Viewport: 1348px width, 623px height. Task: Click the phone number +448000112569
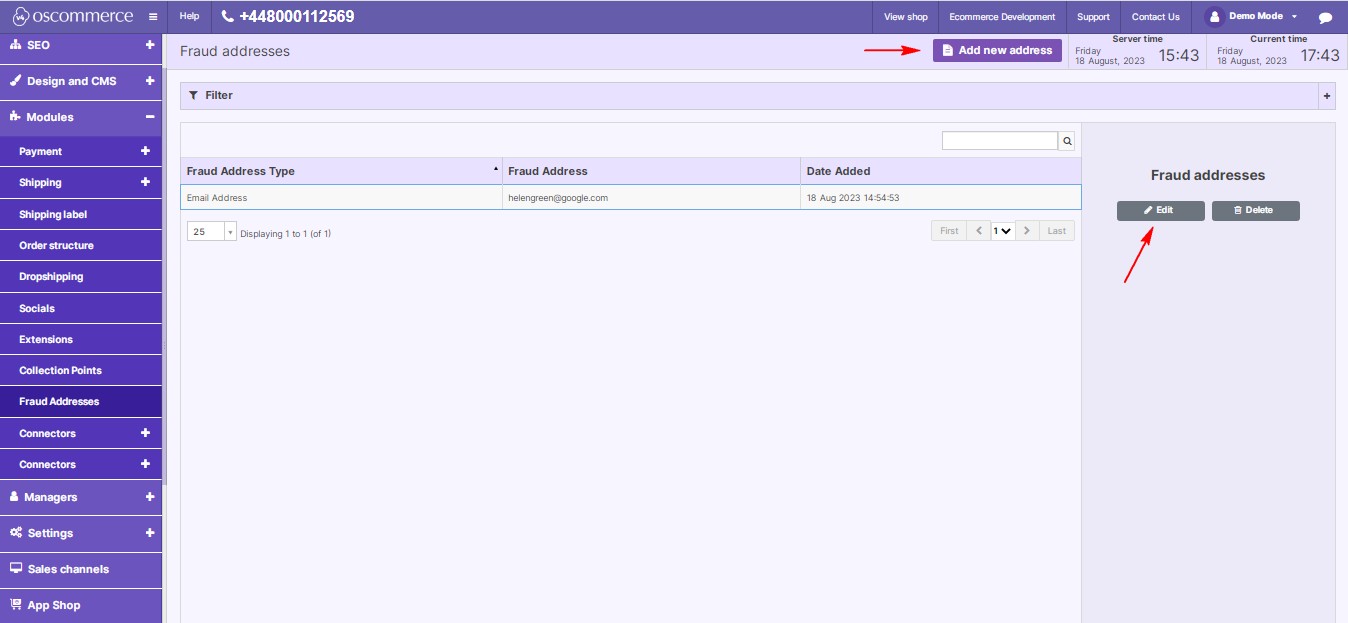(287, 17)
